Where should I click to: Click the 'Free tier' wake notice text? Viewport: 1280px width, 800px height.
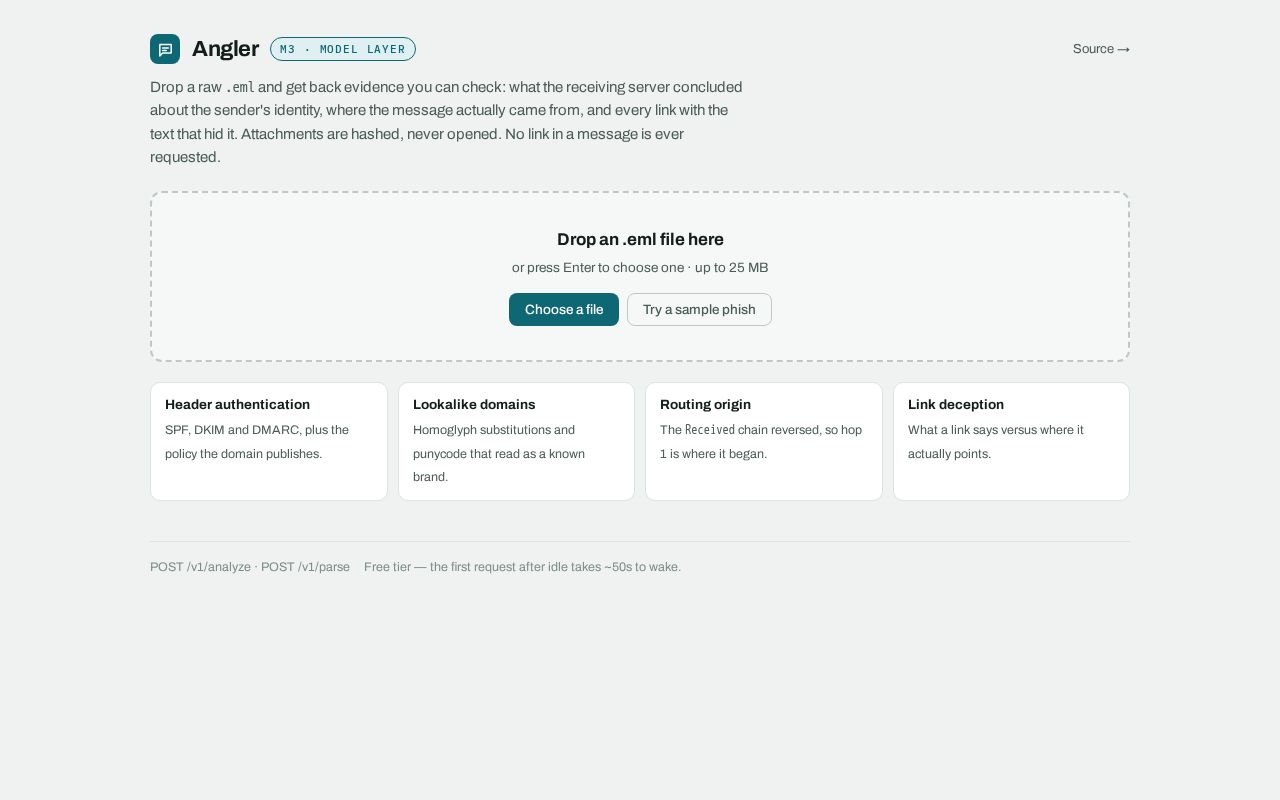[522, 567]
